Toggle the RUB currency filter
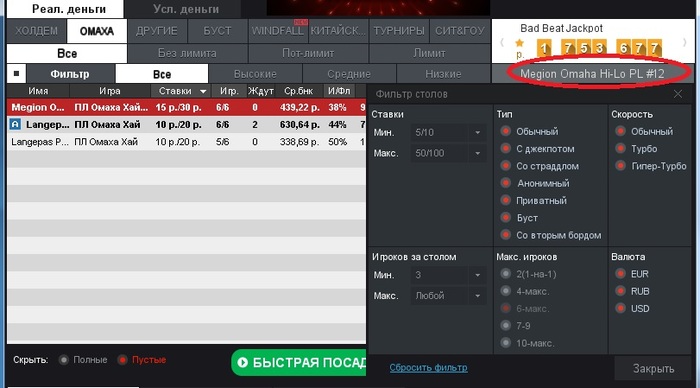700x388 pixels. click(620, 291)
